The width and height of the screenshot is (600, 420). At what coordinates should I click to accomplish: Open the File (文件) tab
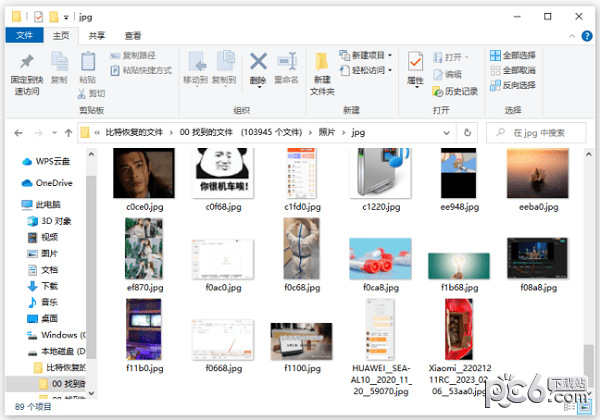tap(24, 36)
